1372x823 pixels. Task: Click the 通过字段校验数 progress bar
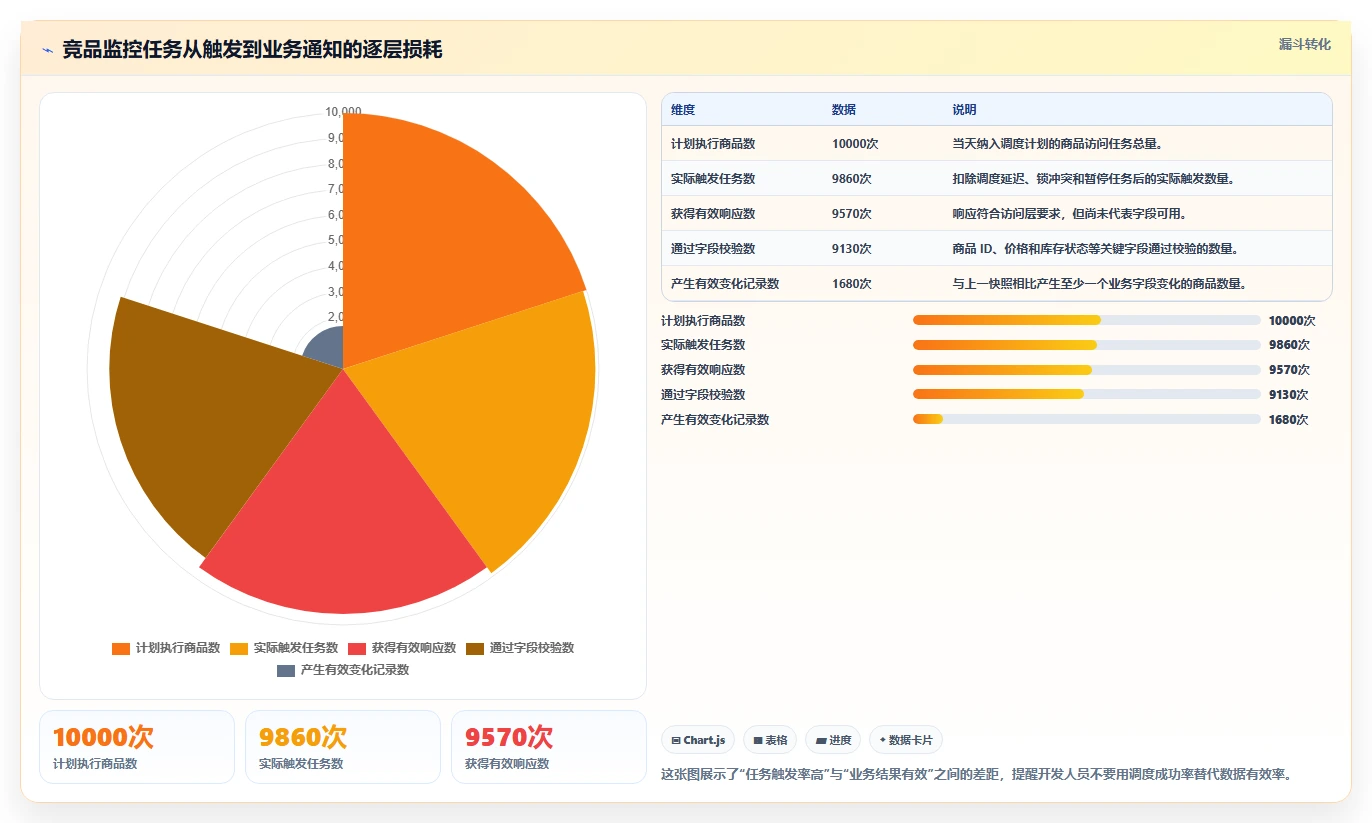point(1086,395)
